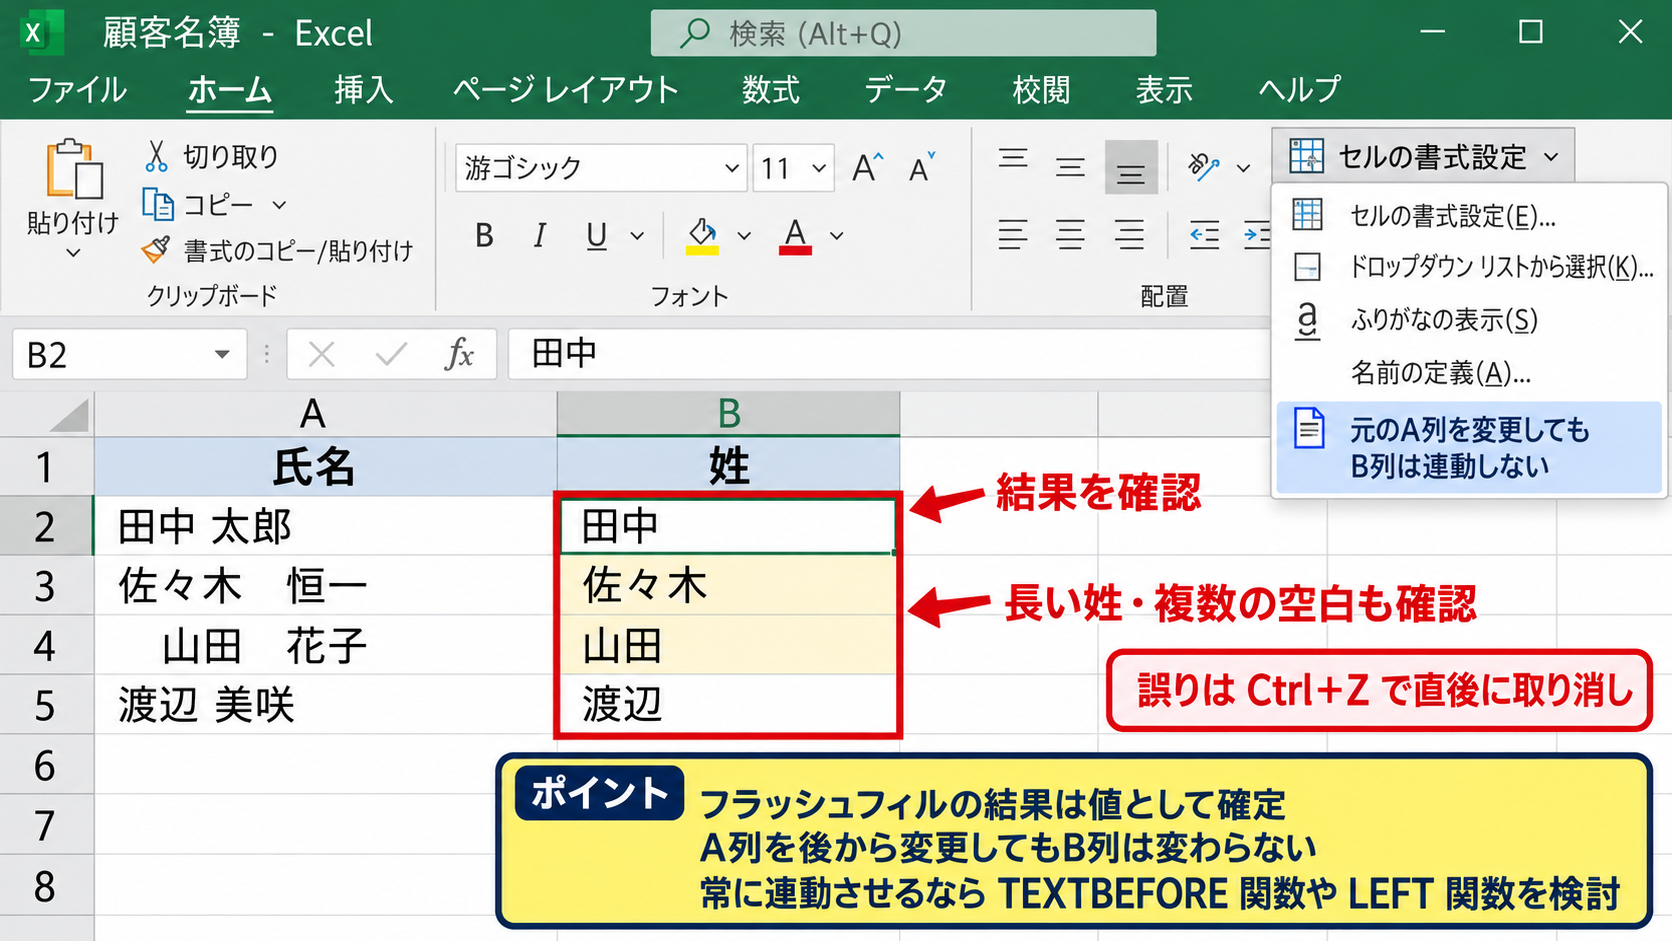
Task: Open the 游ゴシック font name dropdown
Action: (732, 168)
